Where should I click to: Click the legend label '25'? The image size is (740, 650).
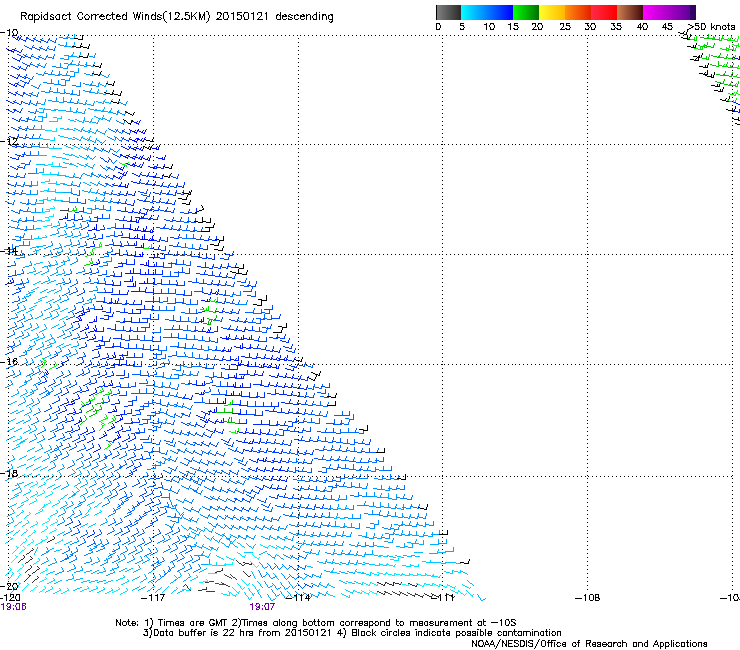point(565,27)
